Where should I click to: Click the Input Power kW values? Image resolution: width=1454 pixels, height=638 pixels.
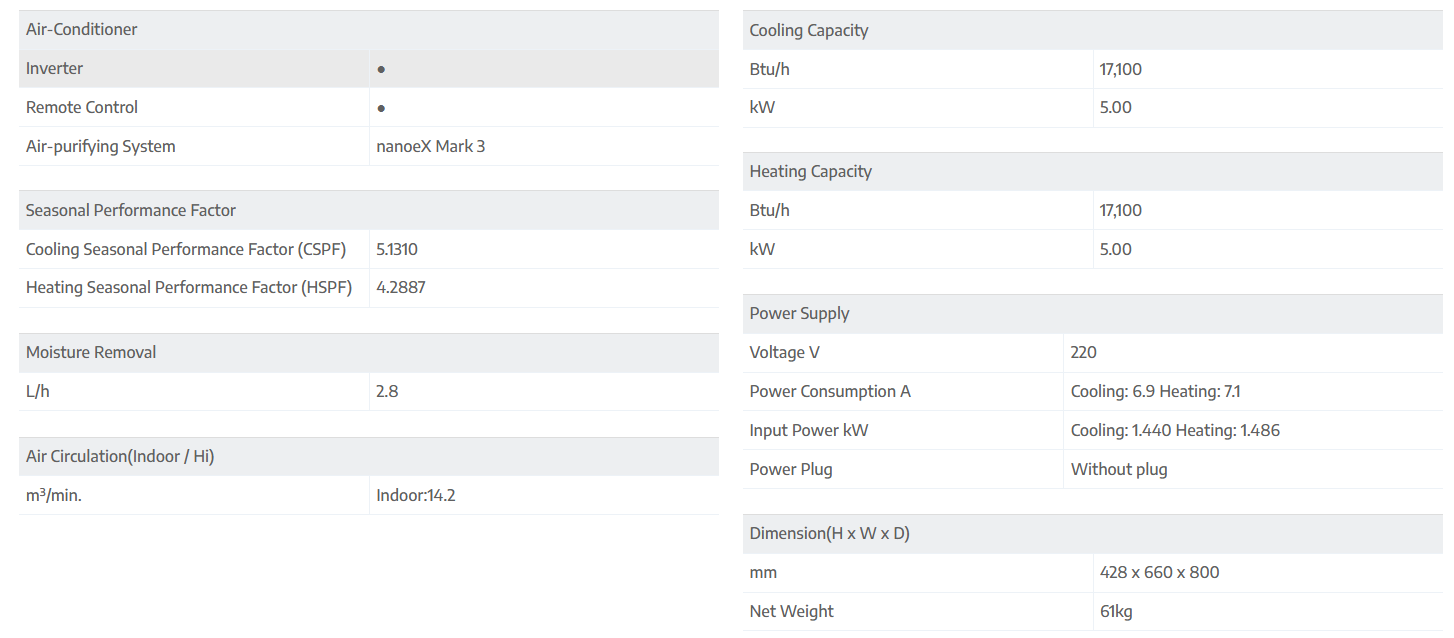click(1175, 431)
